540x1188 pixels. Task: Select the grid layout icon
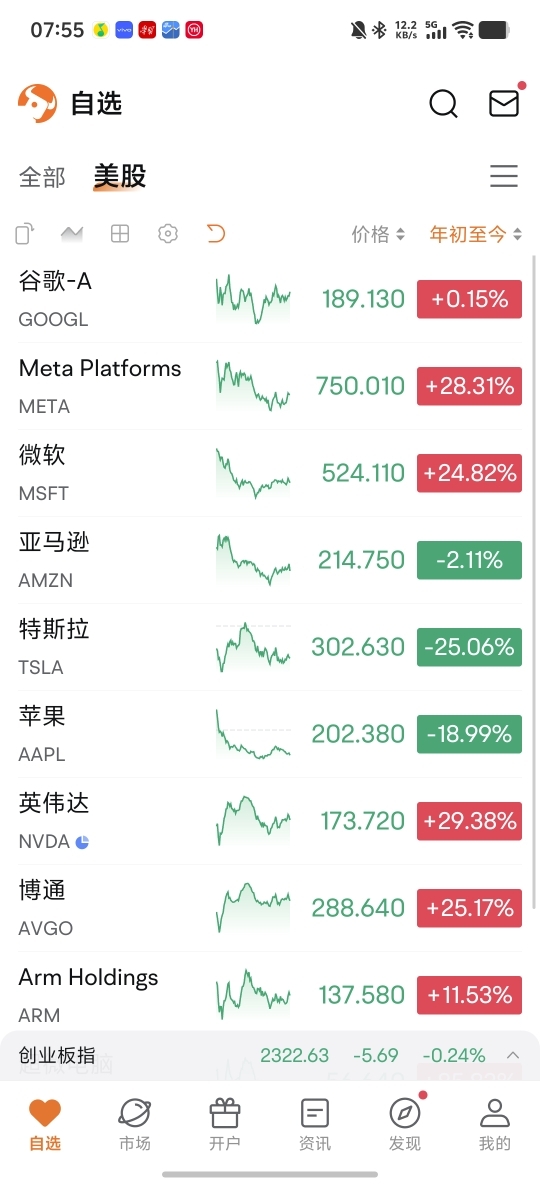(120, 233)
